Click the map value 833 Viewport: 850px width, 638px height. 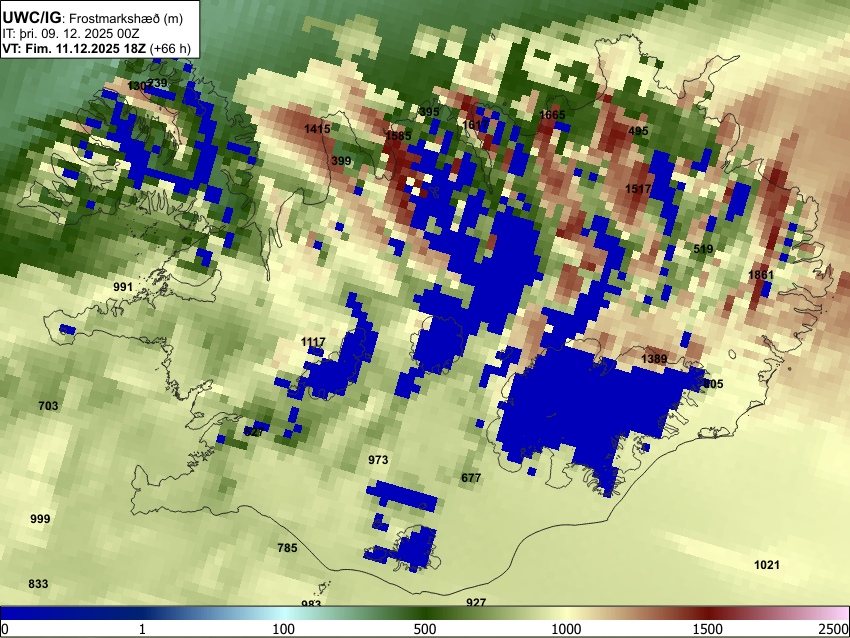click(x=38, y=584)
